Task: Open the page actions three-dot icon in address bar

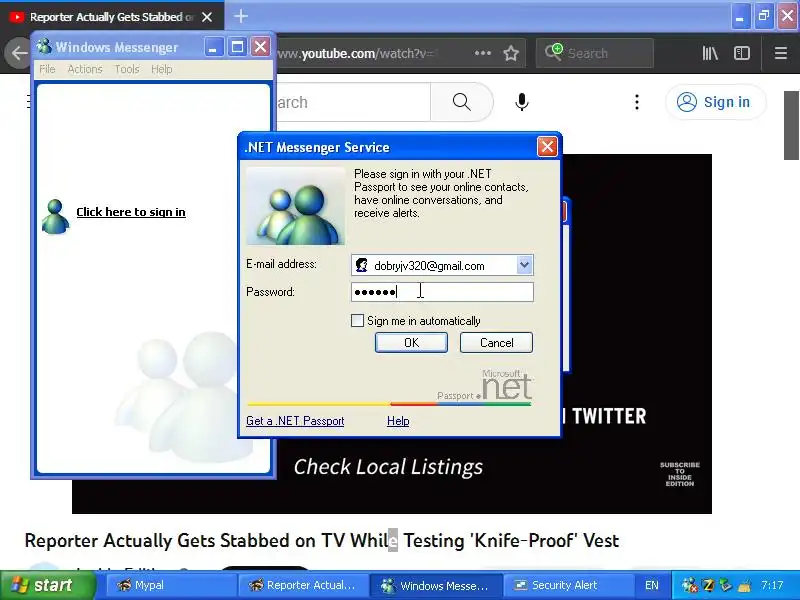Action: [483, 53]
